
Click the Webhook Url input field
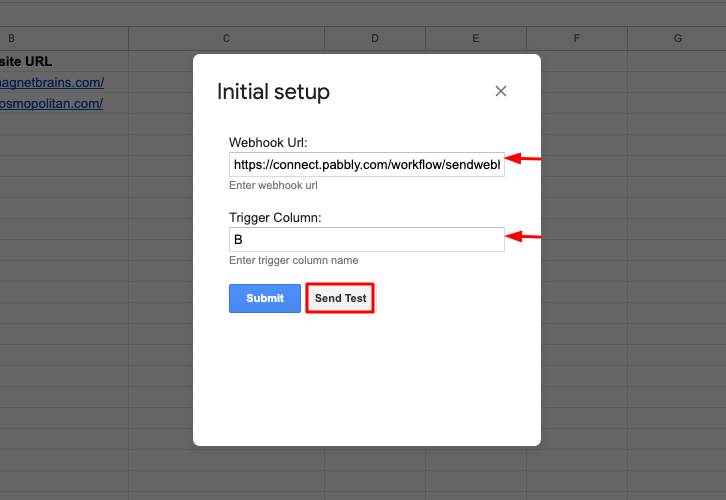point(366,165)
